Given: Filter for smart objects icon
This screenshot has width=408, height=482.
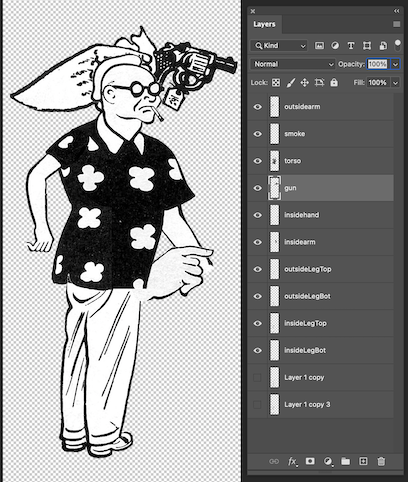Looking at the screenshot, I should tap(383, 46).
